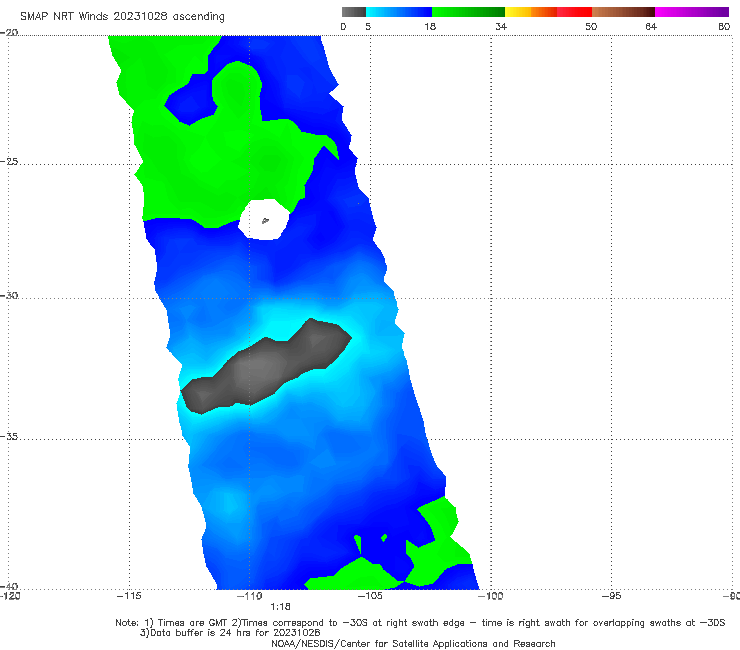Click the longitude label '-115'
740x650 pixels.
129,596
